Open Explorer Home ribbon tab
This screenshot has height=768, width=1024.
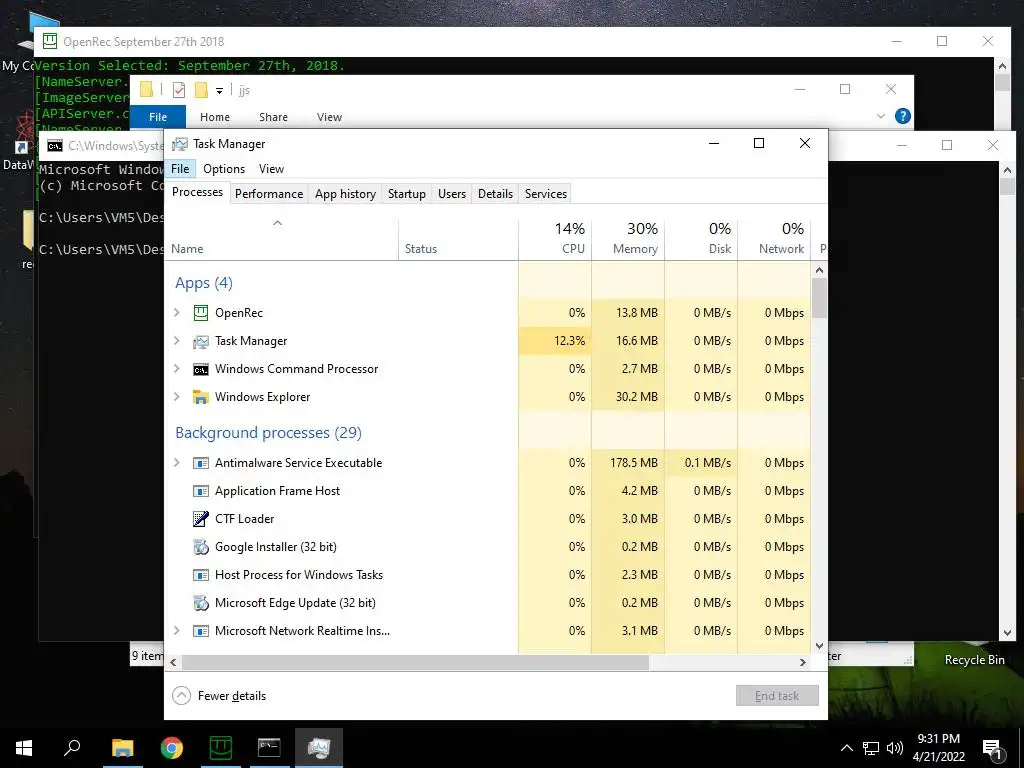click(x=215, y=117)
